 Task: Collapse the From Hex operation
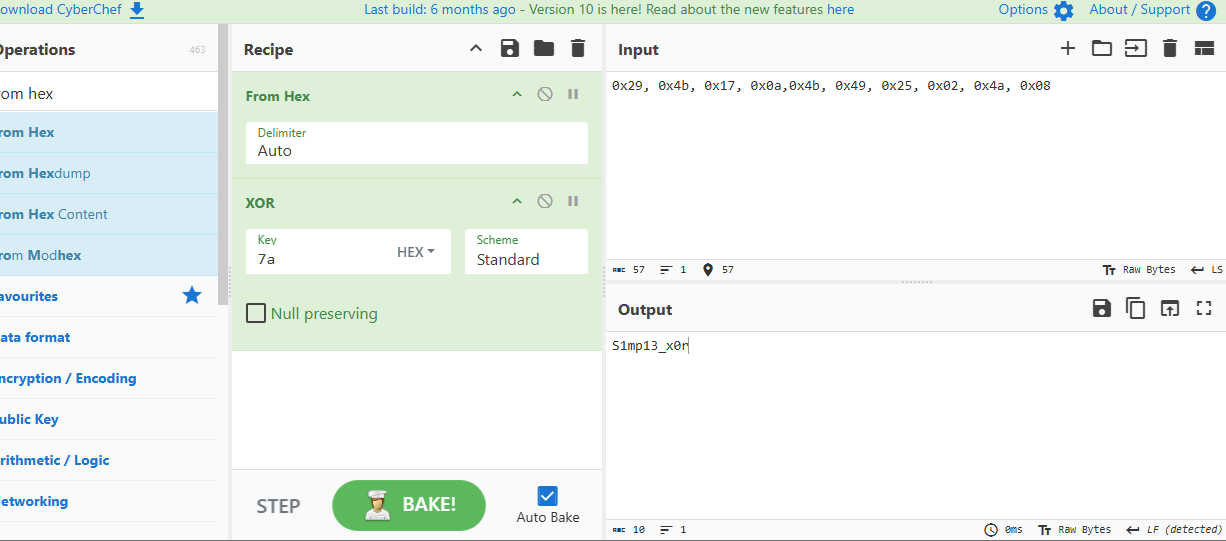coord(517,95)
